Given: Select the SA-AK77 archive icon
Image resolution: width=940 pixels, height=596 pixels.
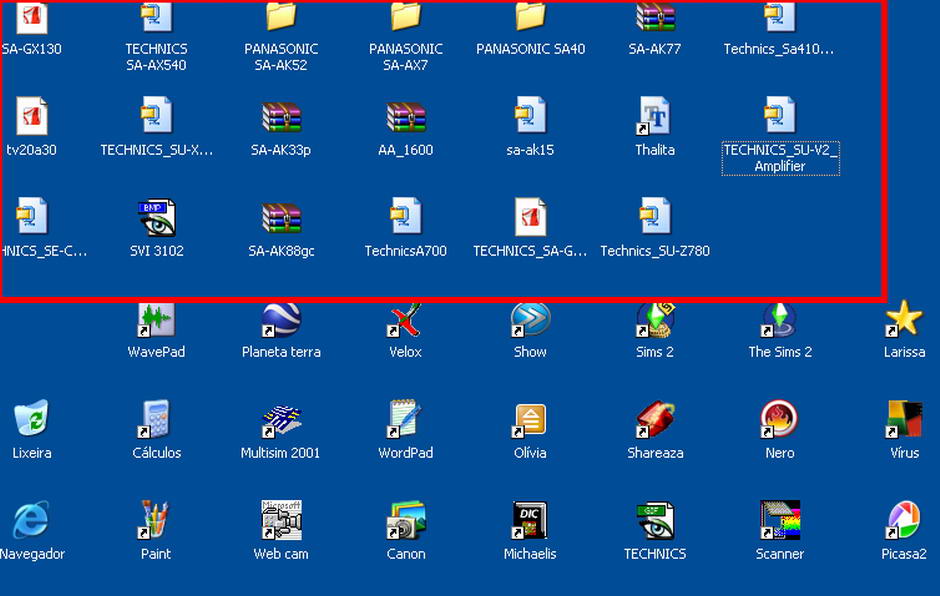Looking at the screenshot, I should [x=655, y=17].
